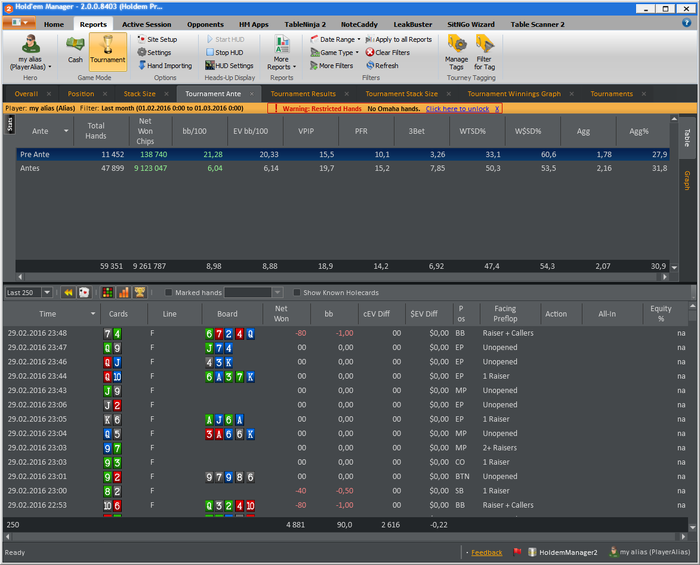700x565 pixels.
Task: Open the Home ribbon tab
Action: click(x=54, y=25)
